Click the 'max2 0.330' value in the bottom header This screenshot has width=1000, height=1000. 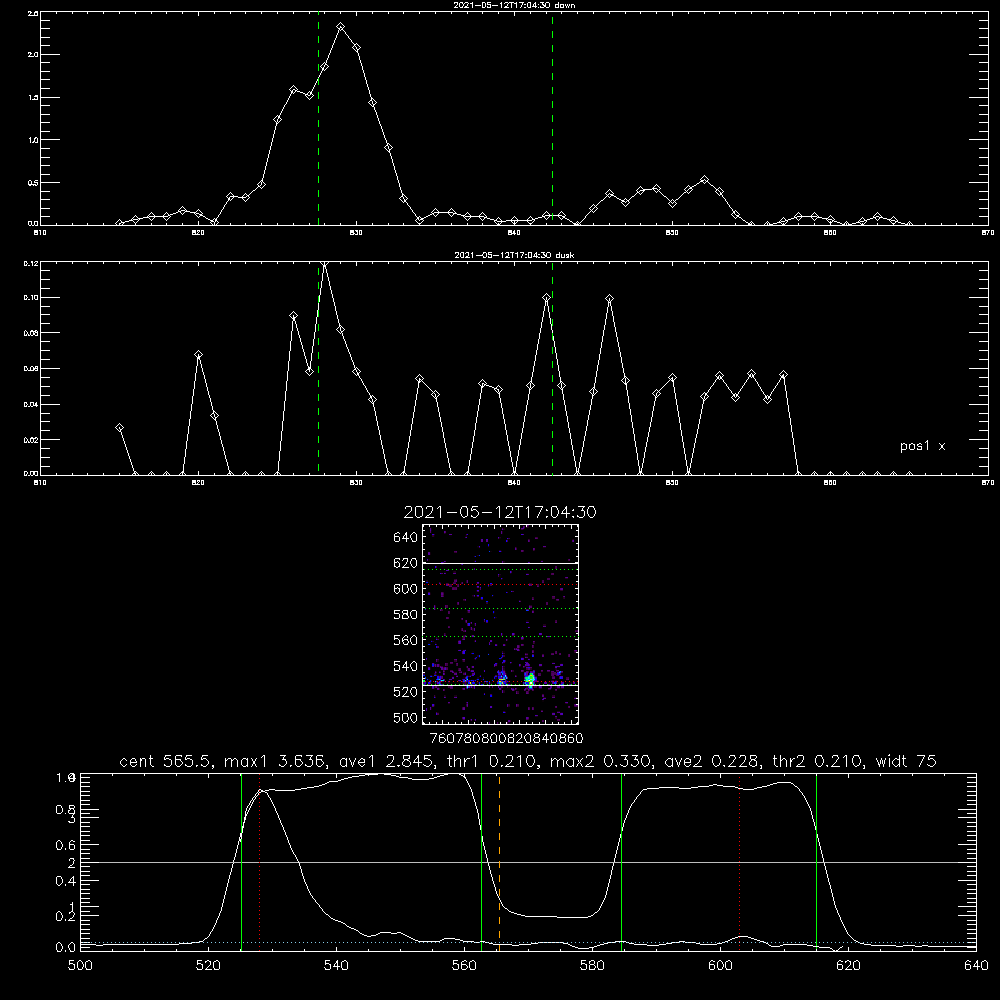tap(601, 761)
